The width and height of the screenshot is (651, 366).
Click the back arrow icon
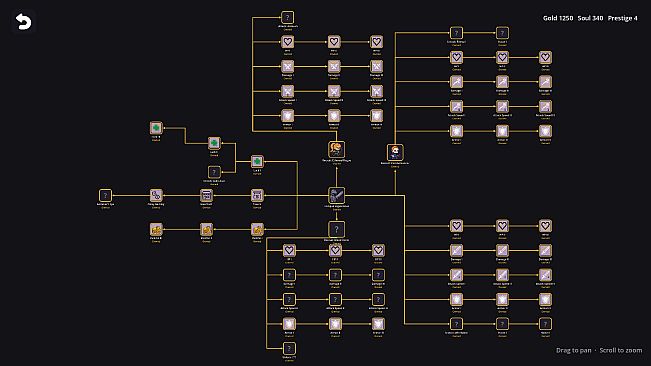23,22
